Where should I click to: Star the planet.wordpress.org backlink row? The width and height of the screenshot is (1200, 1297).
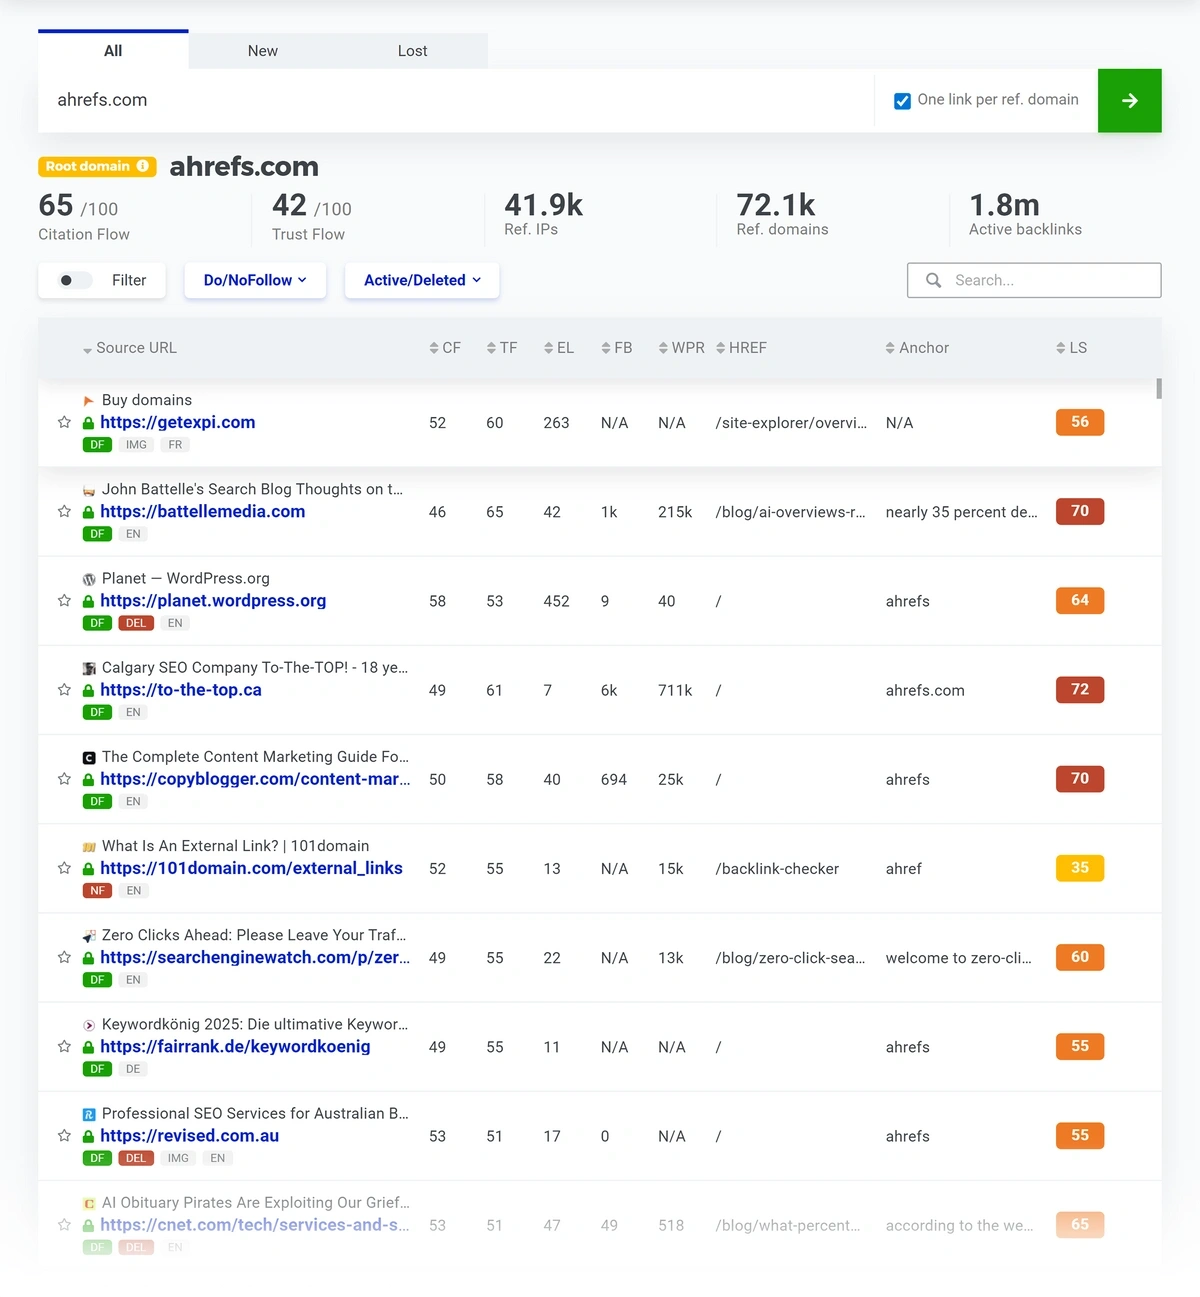coord(64,600)
